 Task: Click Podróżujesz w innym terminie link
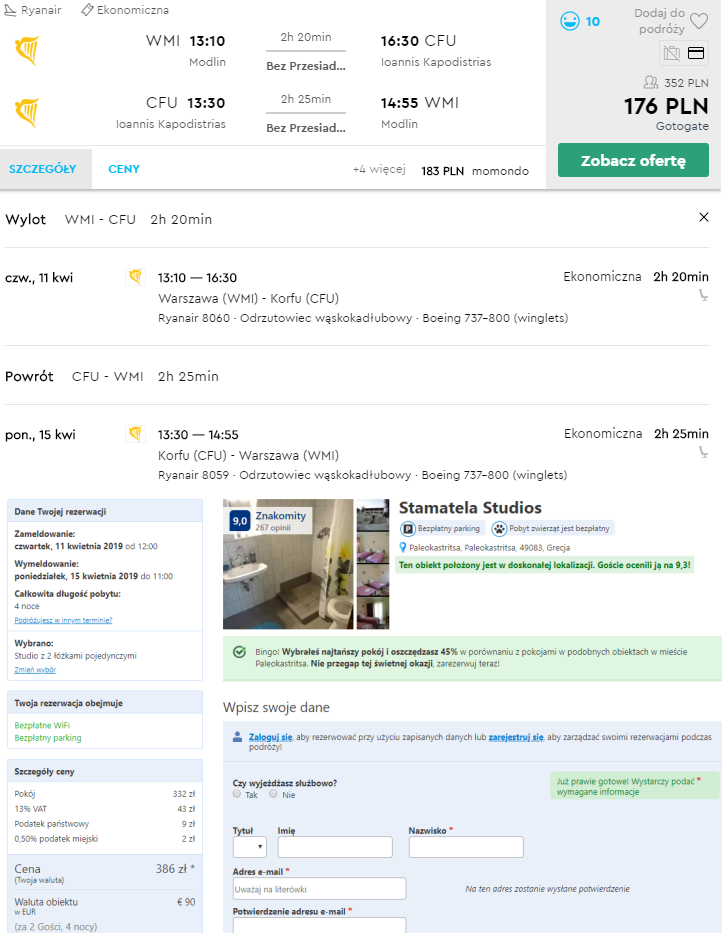tap(63, 620)
